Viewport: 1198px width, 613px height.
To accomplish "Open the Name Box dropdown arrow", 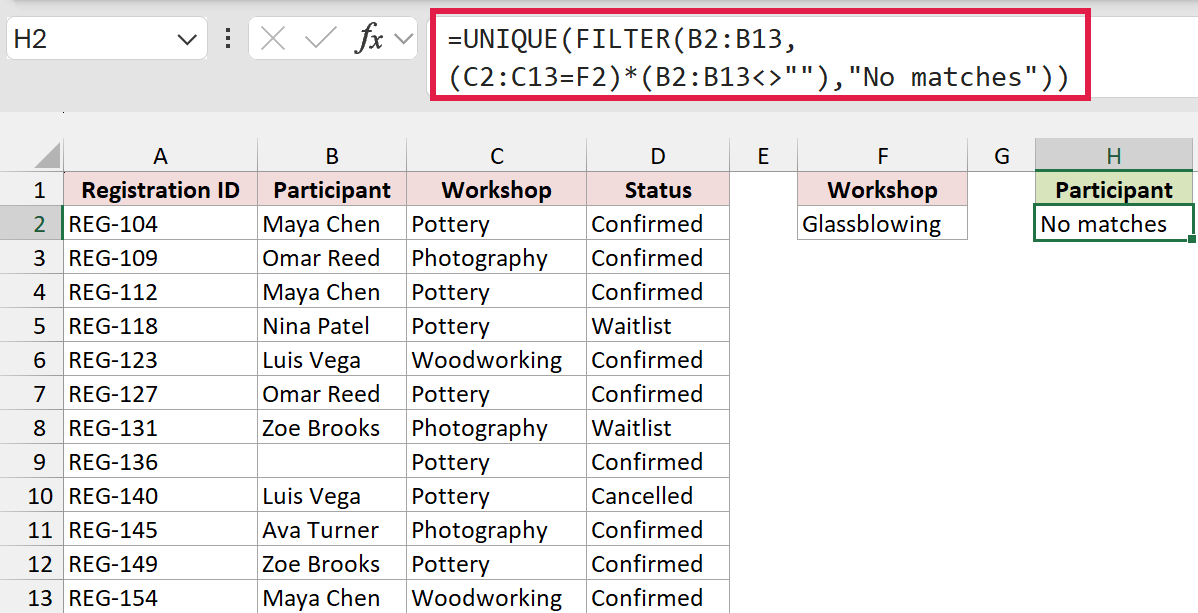I will pos(186,39).
